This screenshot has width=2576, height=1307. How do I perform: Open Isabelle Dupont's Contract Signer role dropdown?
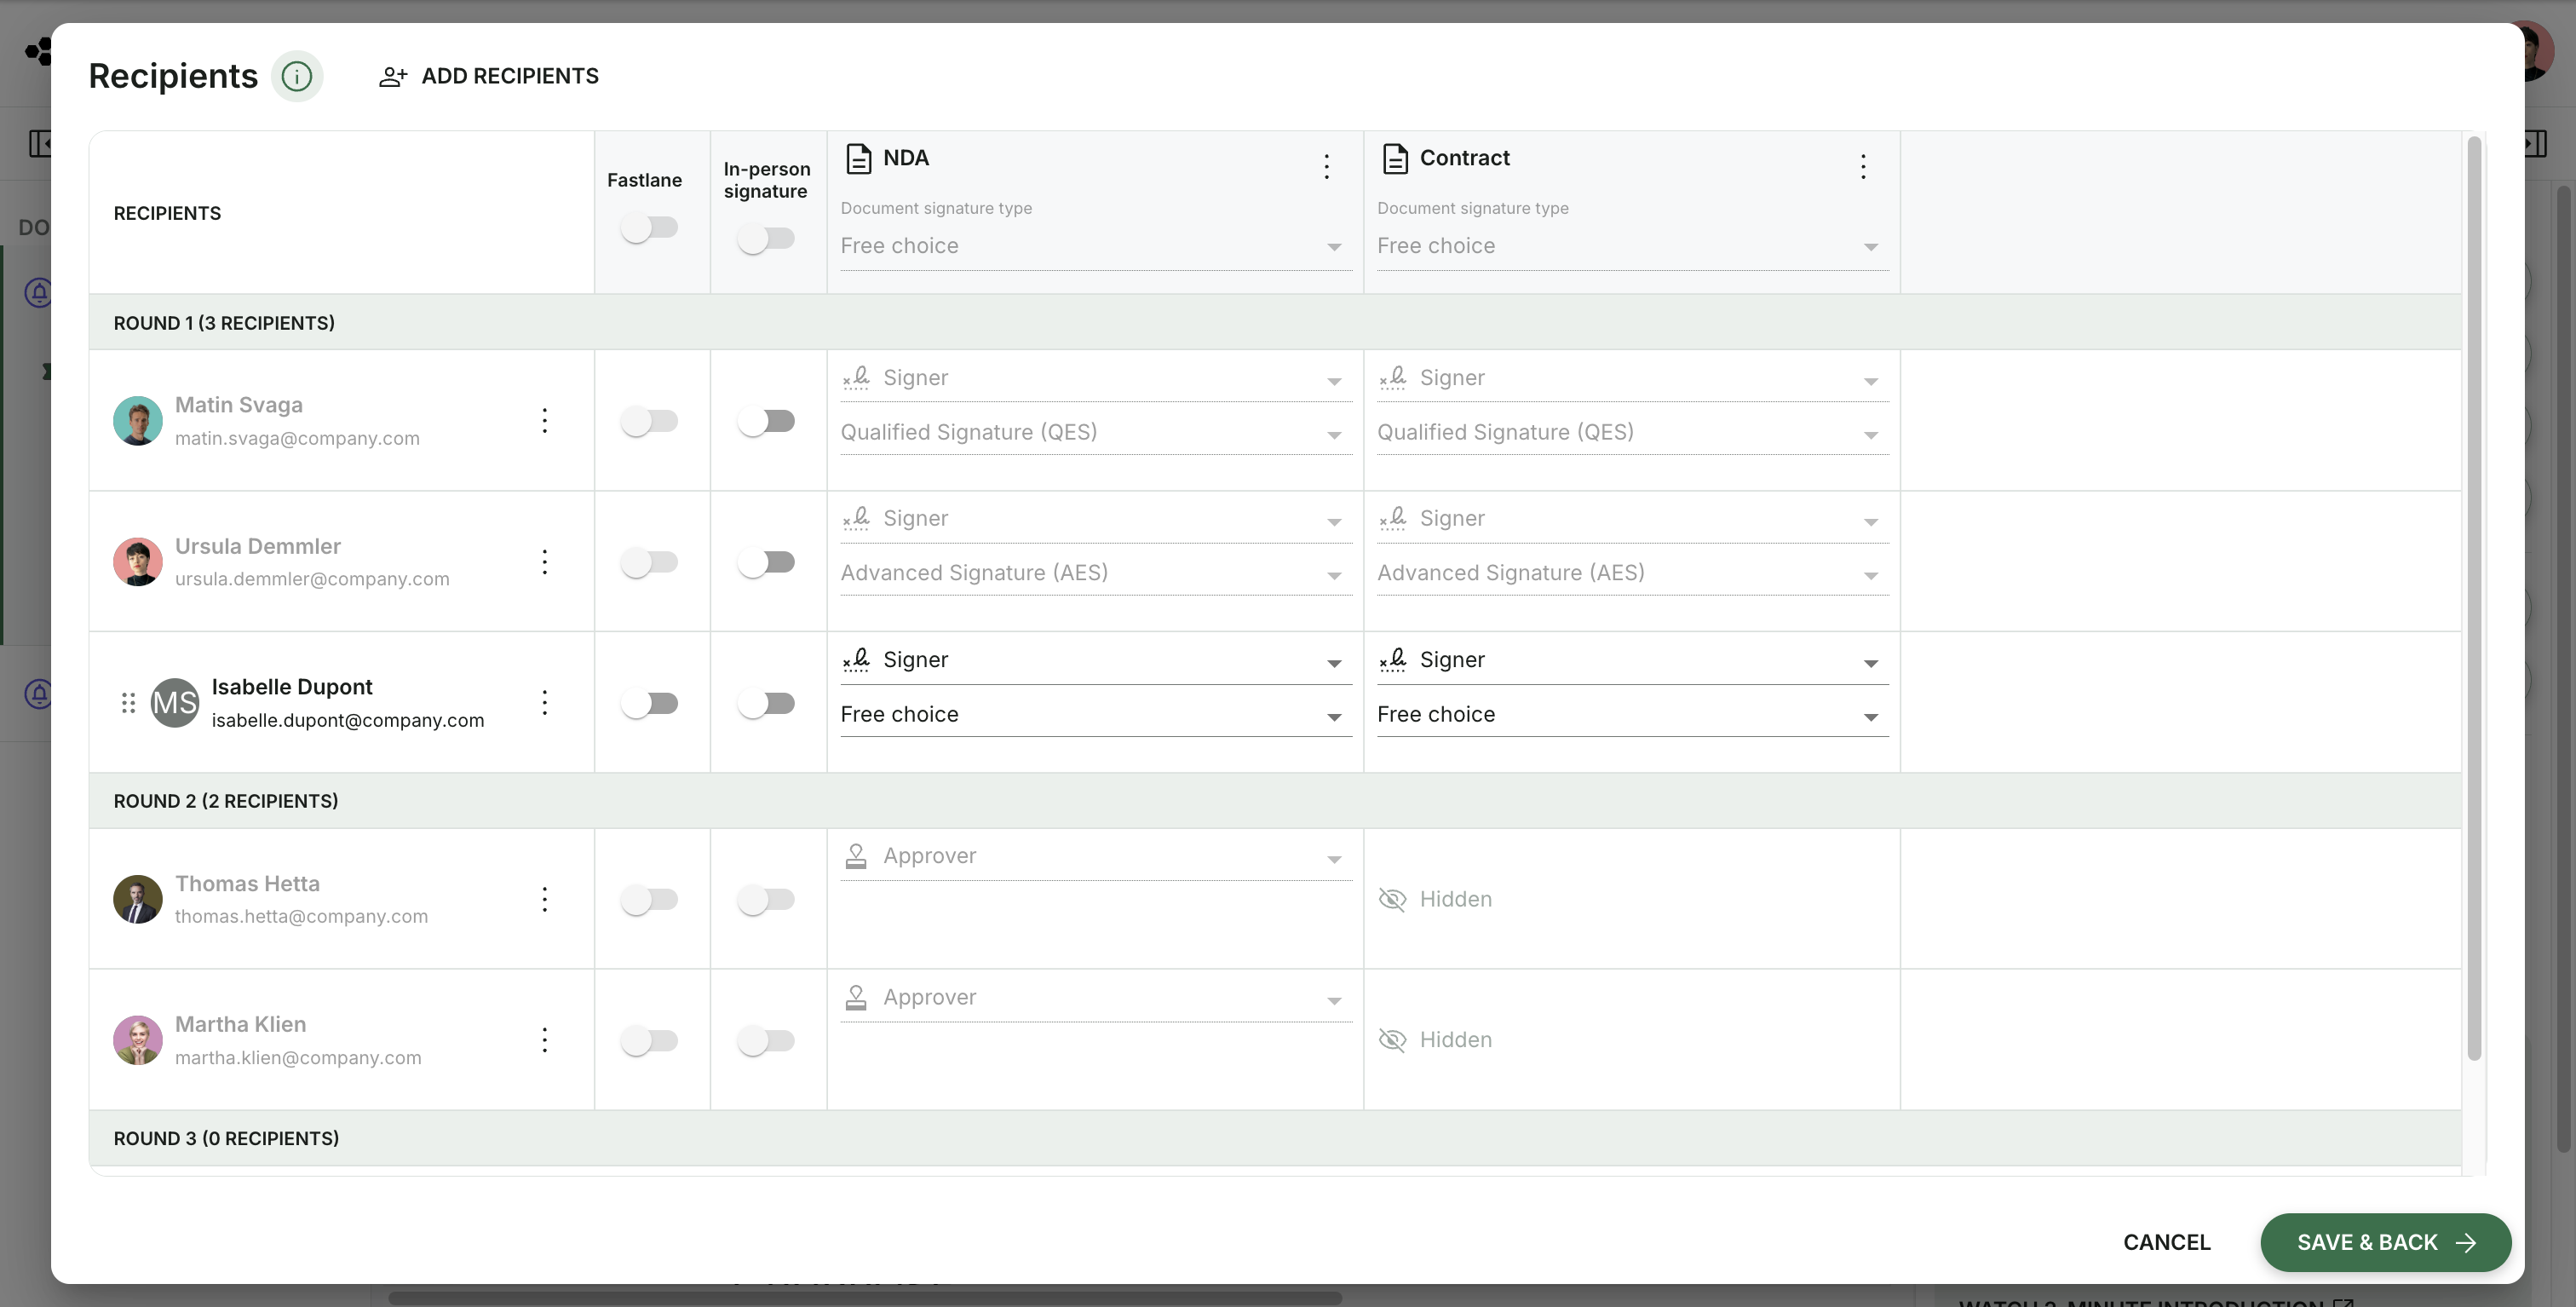coord(1633,660)
